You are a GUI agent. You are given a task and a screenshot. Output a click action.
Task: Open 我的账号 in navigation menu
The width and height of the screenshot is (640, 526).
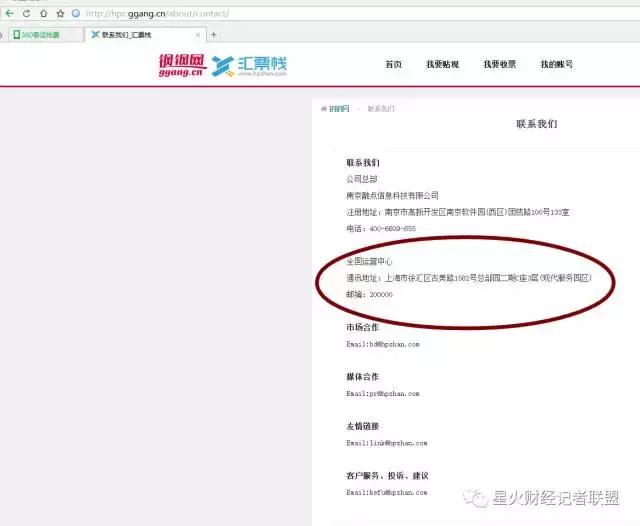coord(557,64)
